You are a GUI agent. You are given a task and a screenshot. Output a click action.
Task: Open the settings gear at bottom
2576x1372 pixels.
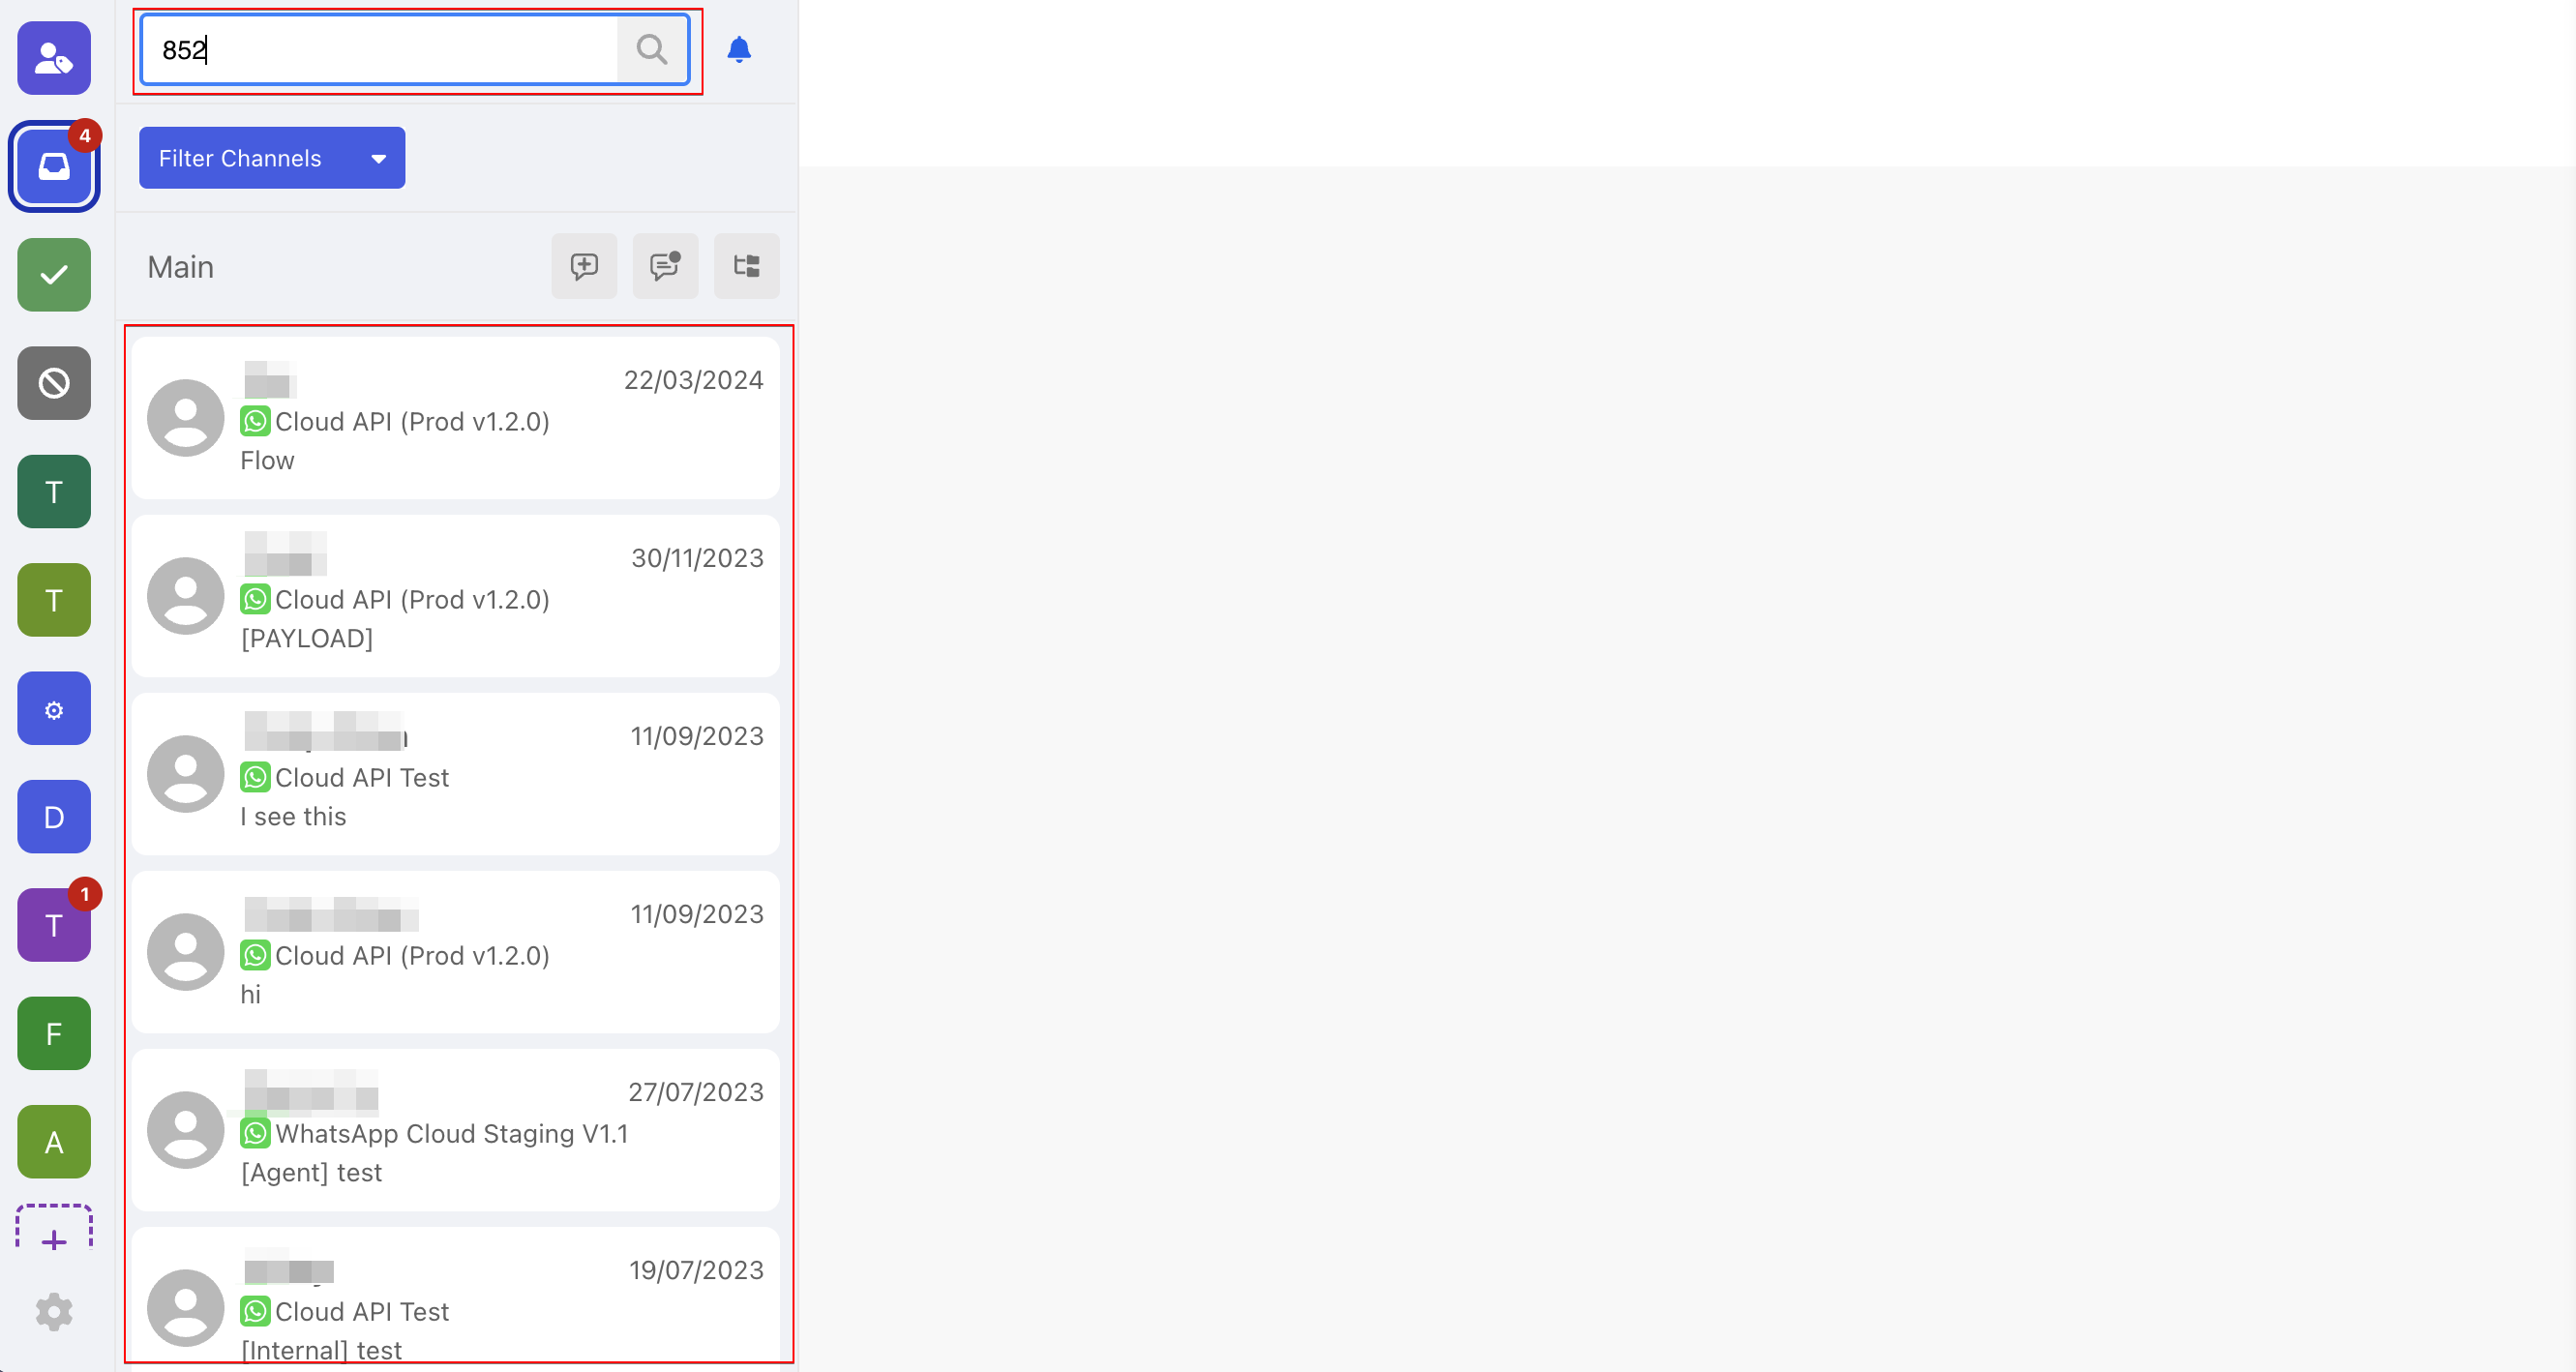point(54,1311)
